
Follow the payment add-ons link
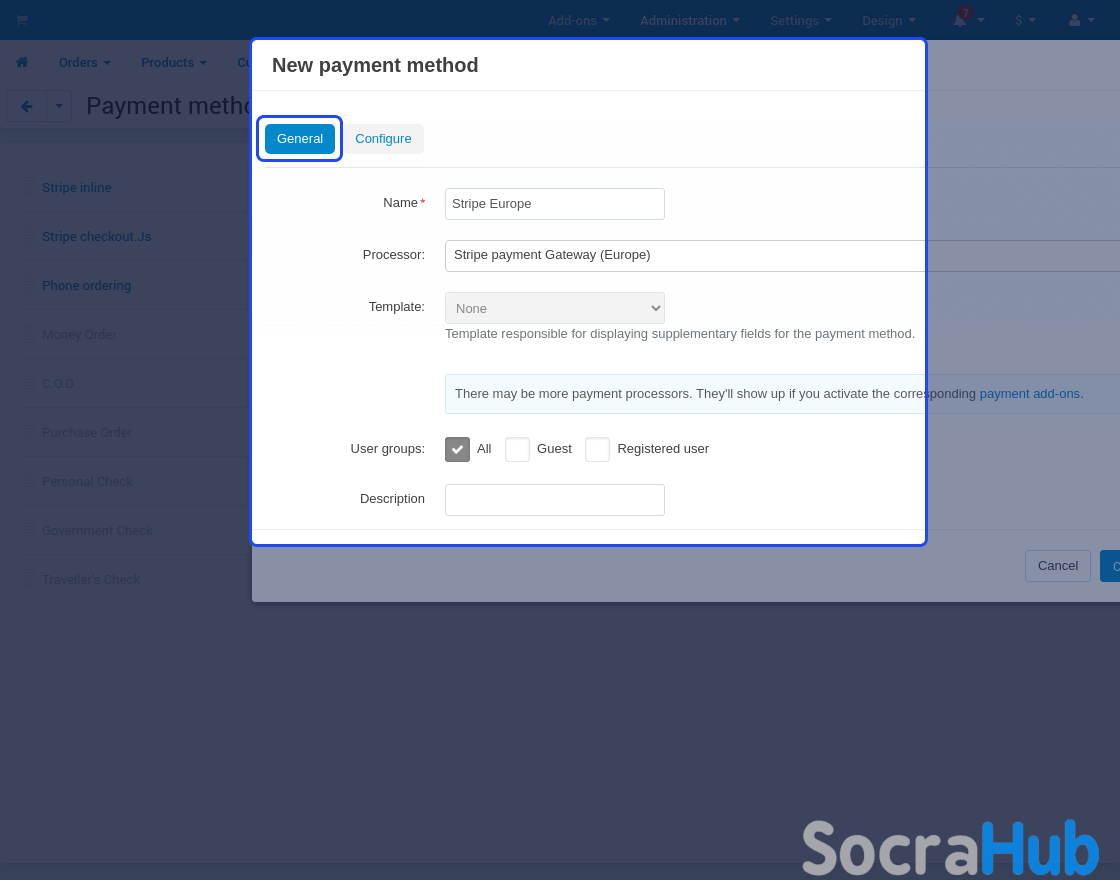coord(1029,394)
